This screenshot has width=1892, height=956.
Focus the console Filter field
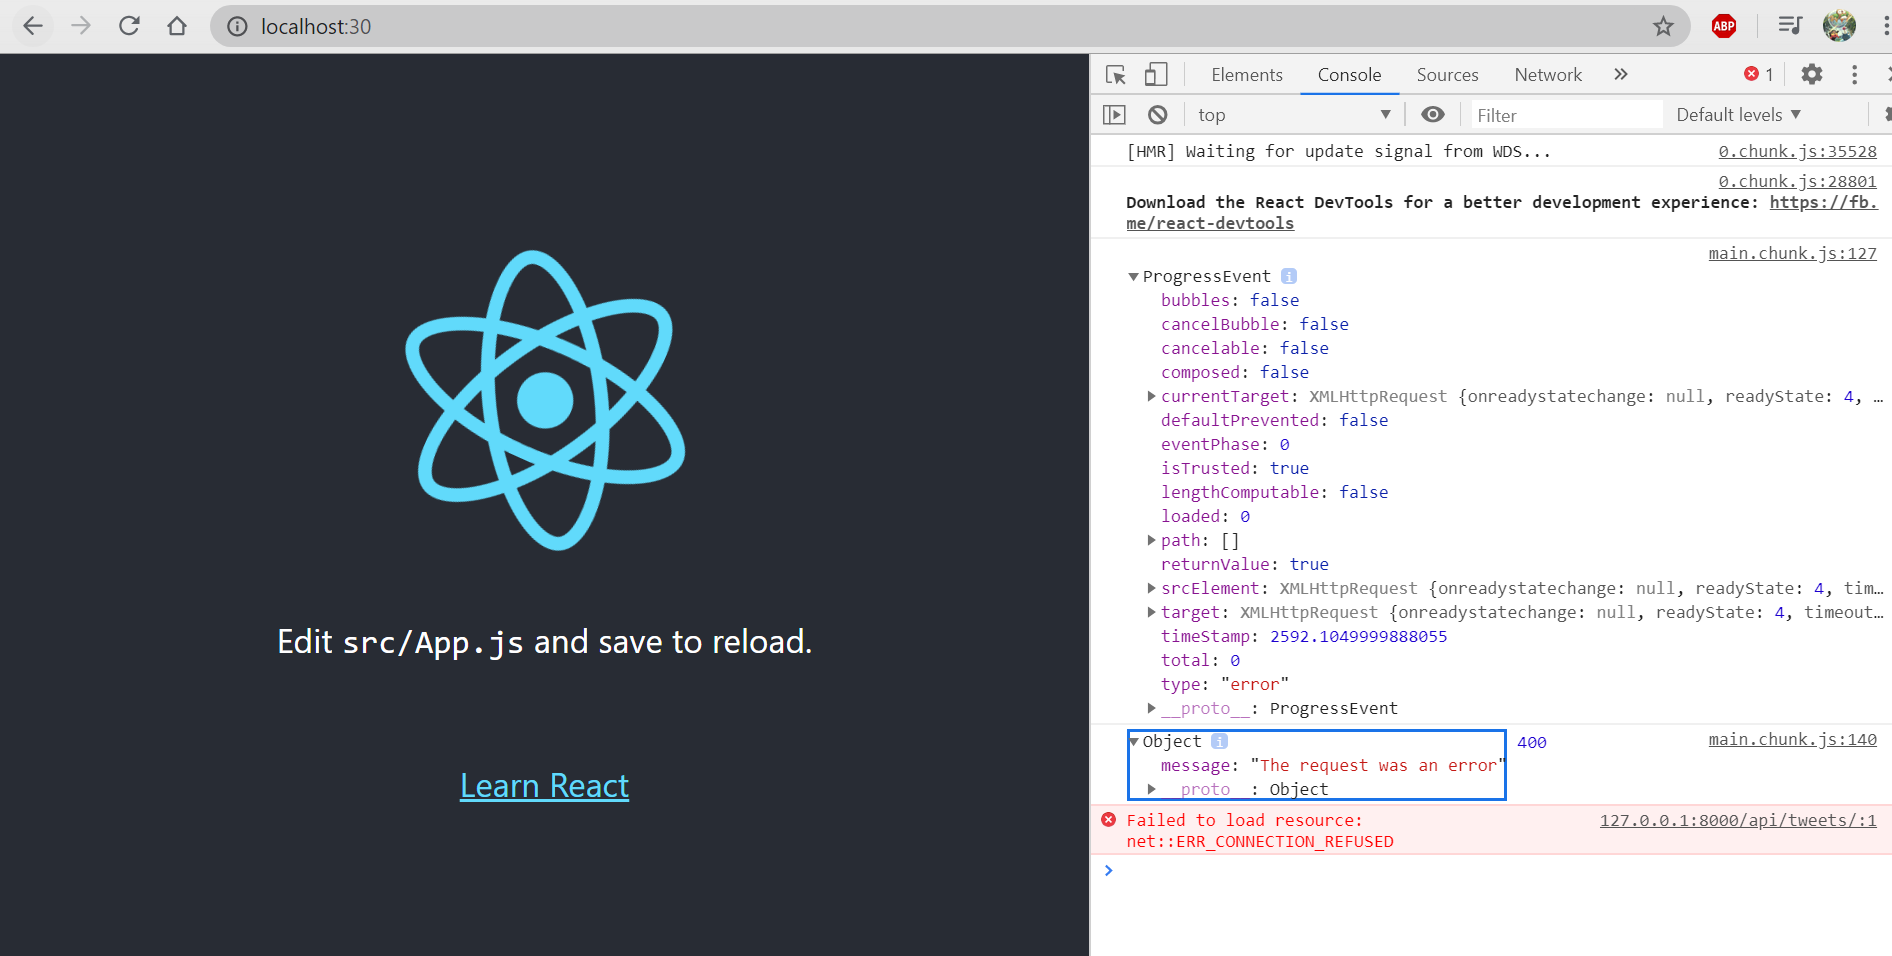point(1566,115)
